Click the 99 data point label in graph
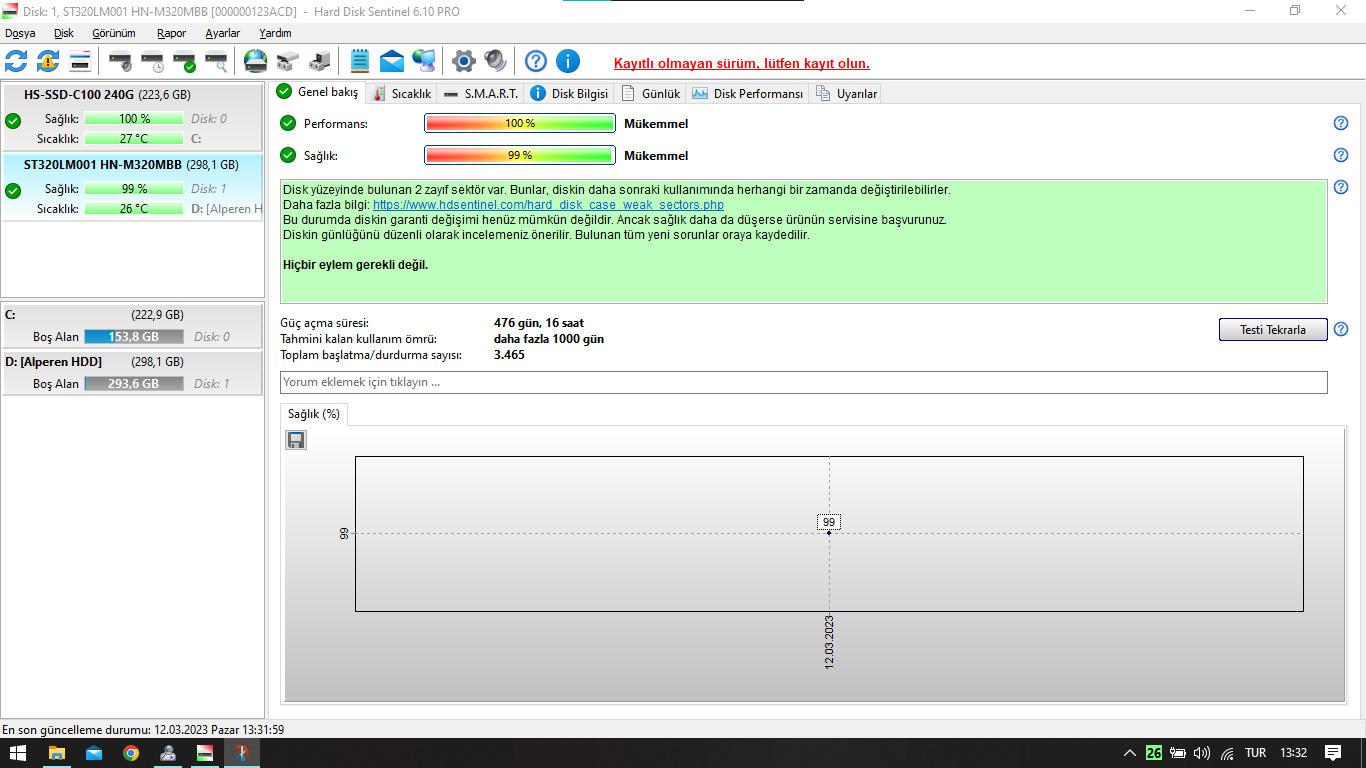This screenshot has height=768, width=1366. [829, 522]
